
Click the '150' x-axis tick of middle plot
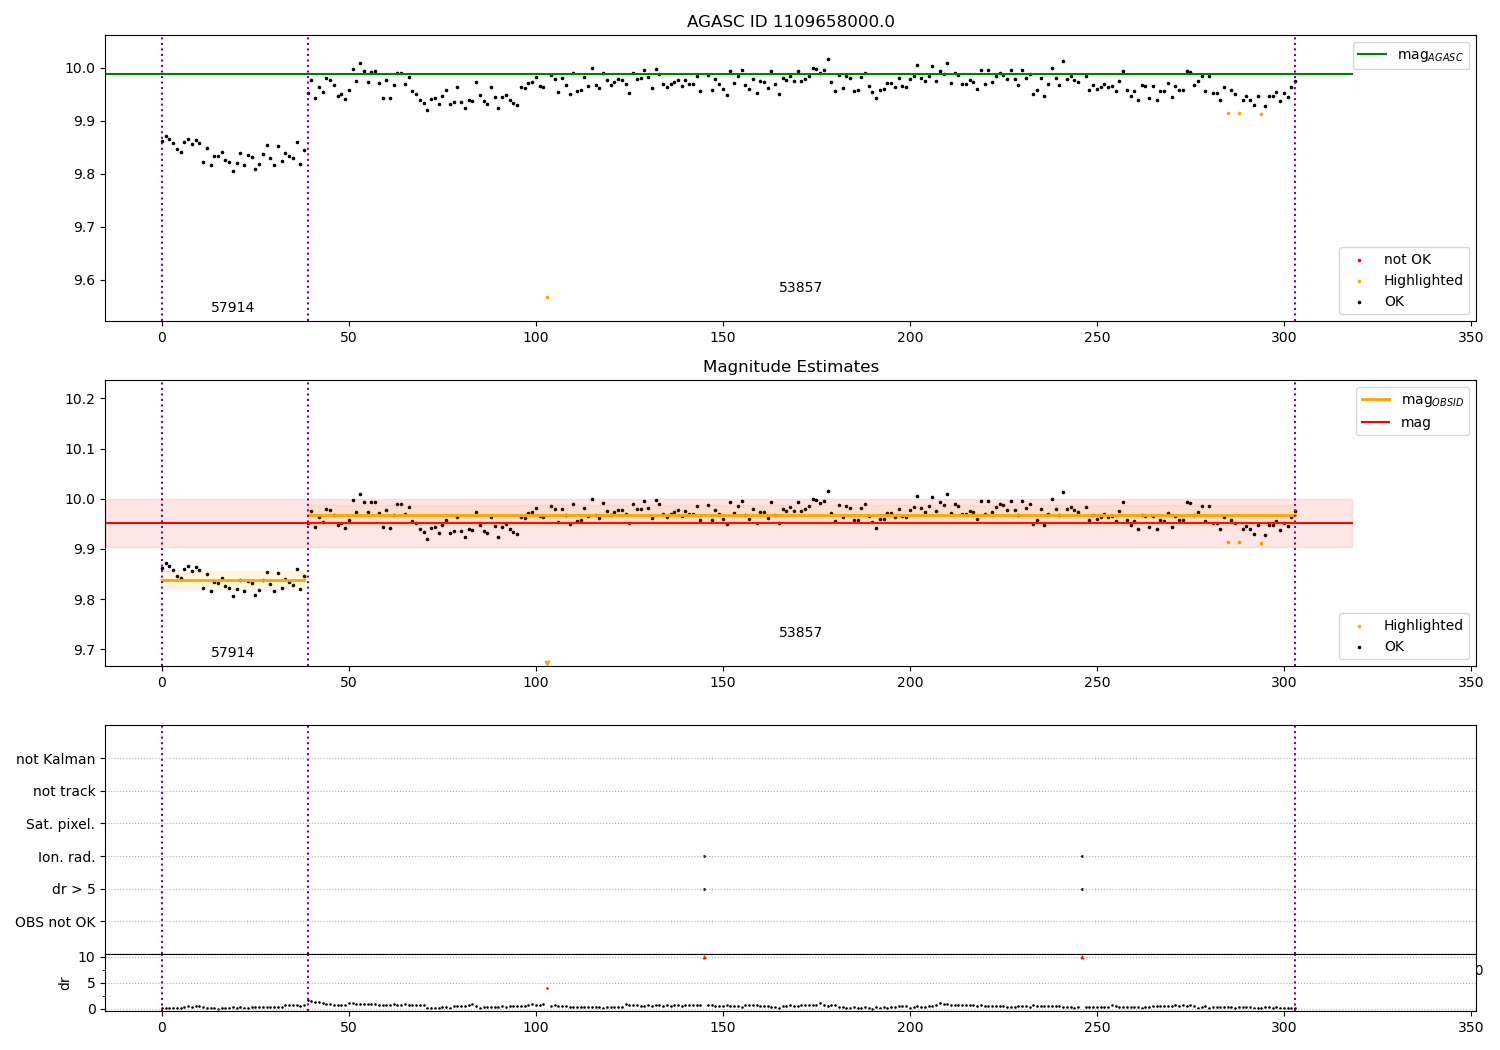[x=722, y=683]
